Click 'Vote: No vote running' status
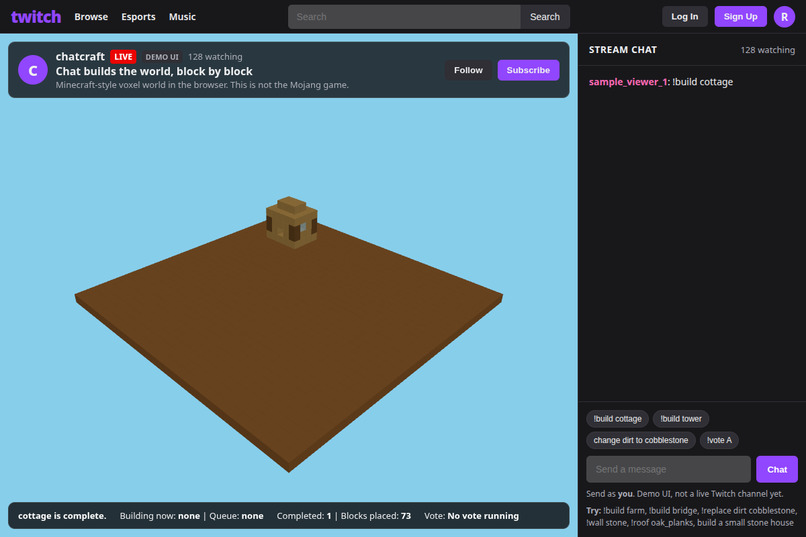806x537 pixels. [x=471, y=516]
